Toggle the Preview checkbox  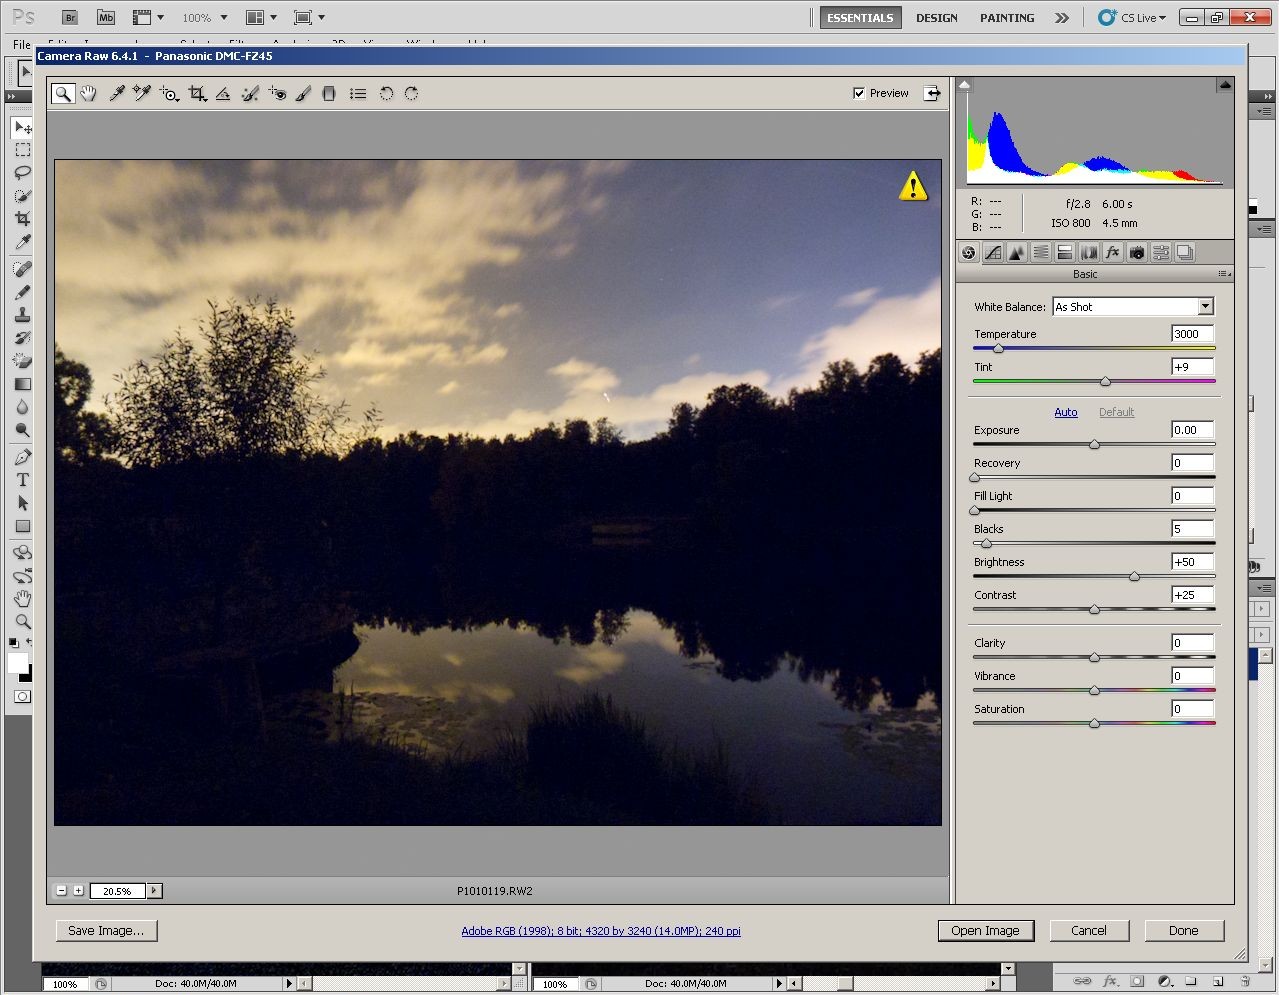point(859,93)
